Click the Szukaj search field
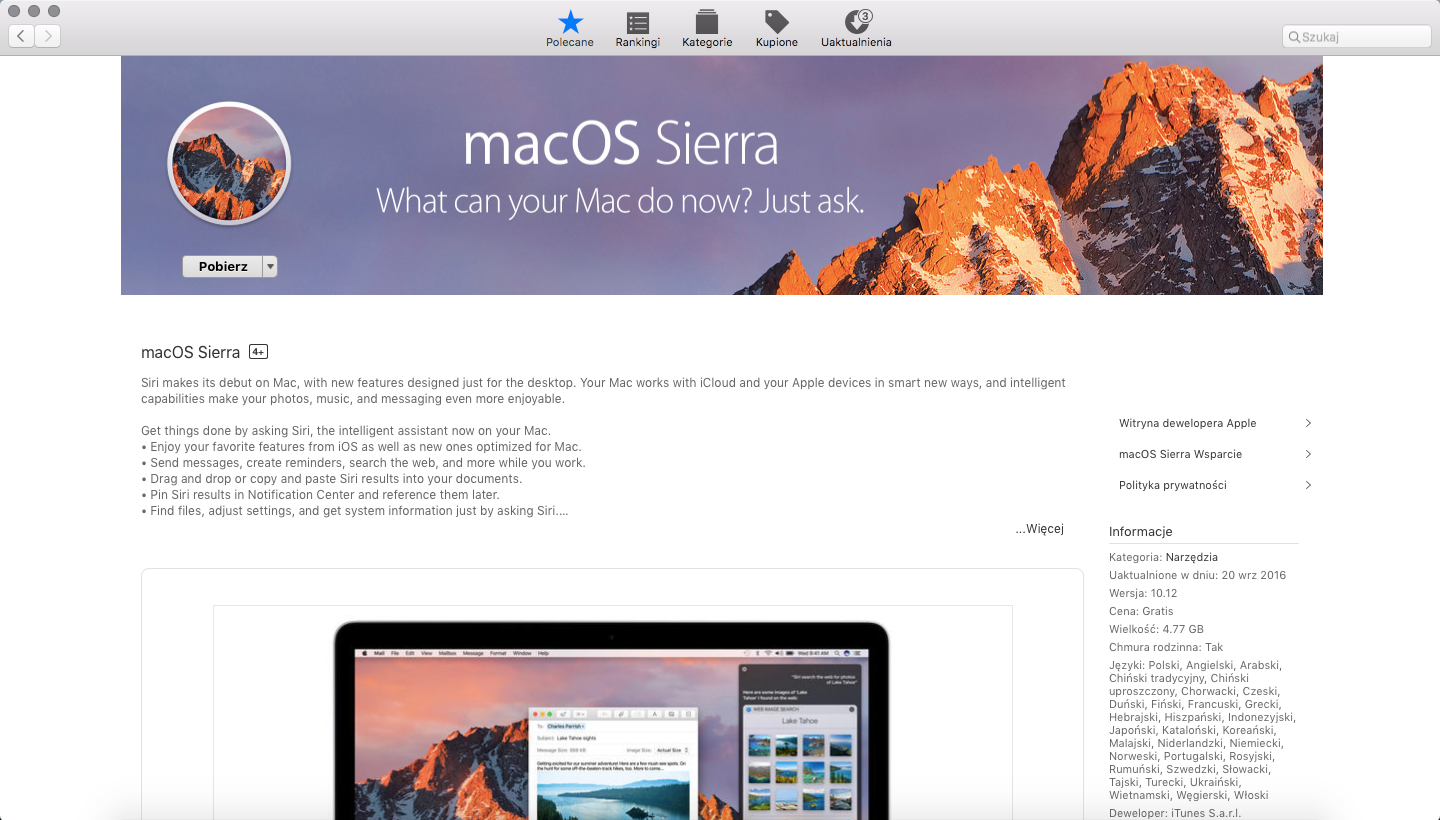1440x820 pixels. point(1357,36)
